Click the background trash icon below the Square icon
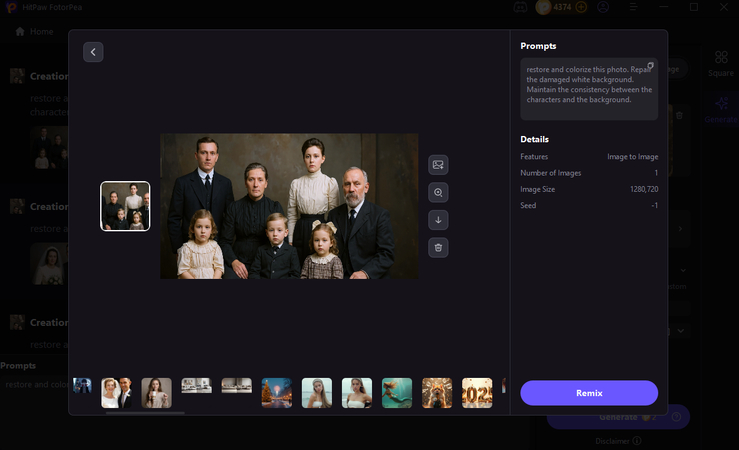 679,115
